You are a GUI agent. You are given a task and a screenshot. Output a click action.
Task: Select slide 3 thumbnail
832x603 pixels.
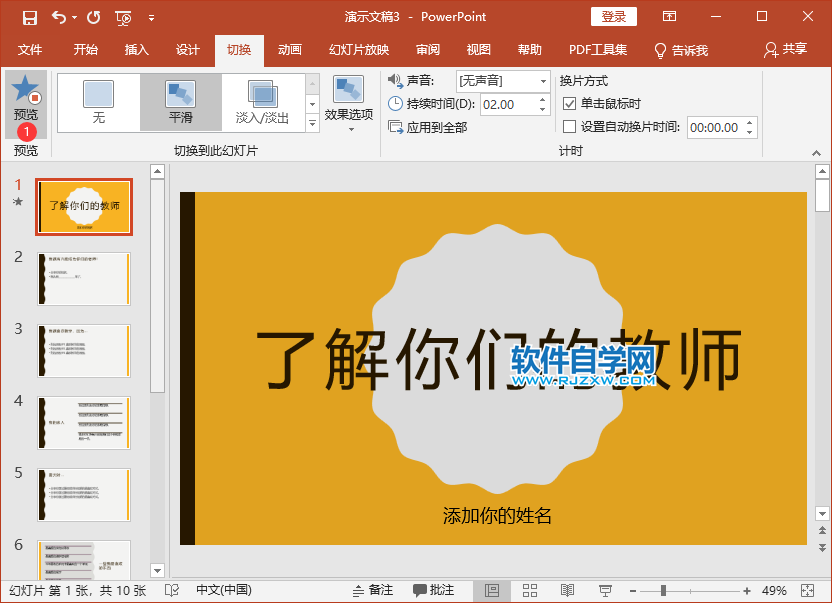coord(84,351)
